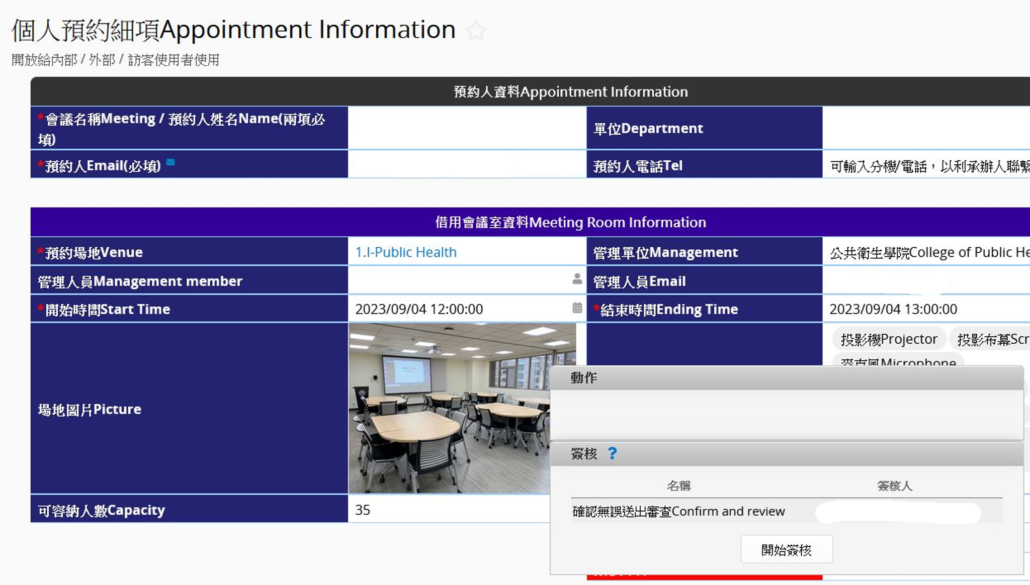Click the envelope icon beside Email label

[x=171, y=162]
